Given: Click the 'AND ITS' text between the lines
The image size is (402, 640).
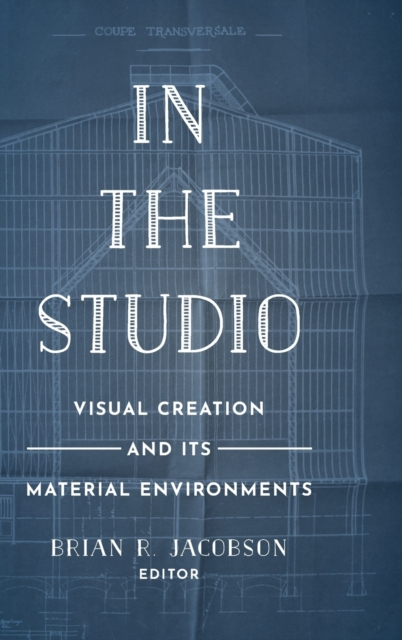Looking at the screenshot, I should coord(169,449).
